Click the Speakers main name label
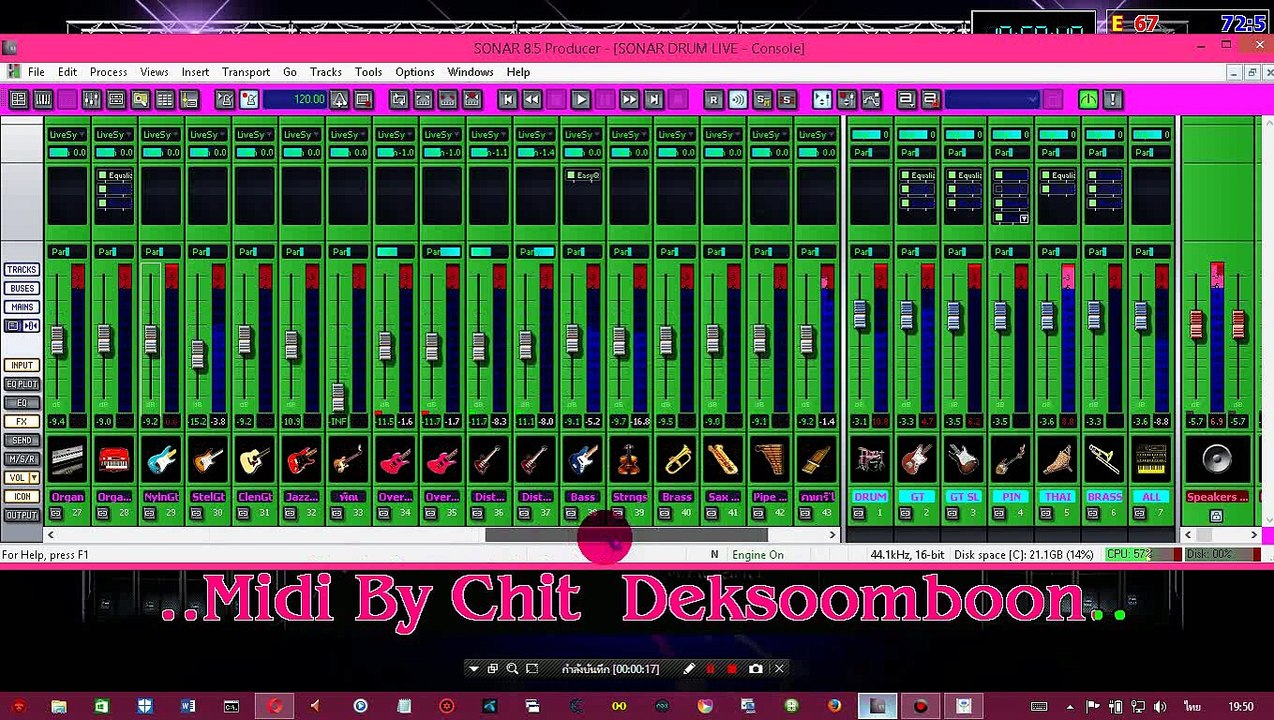The height and width of the screenshot is (720, 1274). 1217,497
